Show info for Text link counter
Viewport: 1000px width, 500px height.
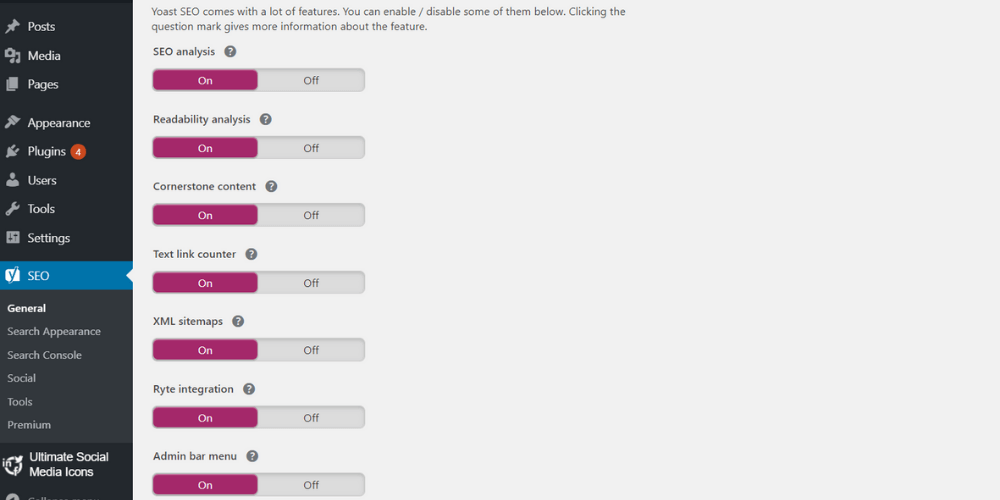coord(251,254)
